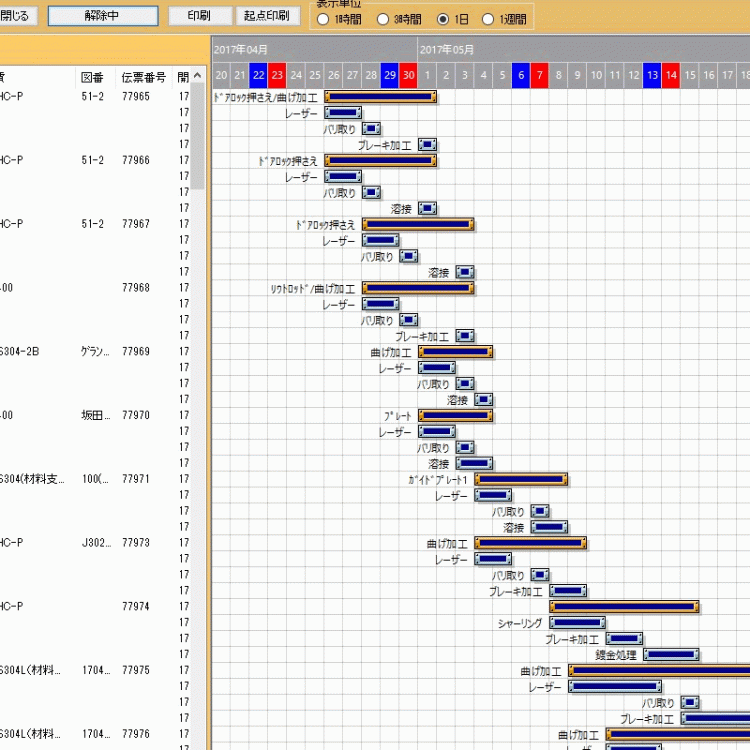Screen dimensions: 750x750
Task: Select the red April 30 date cell
Action: (408, 75)
